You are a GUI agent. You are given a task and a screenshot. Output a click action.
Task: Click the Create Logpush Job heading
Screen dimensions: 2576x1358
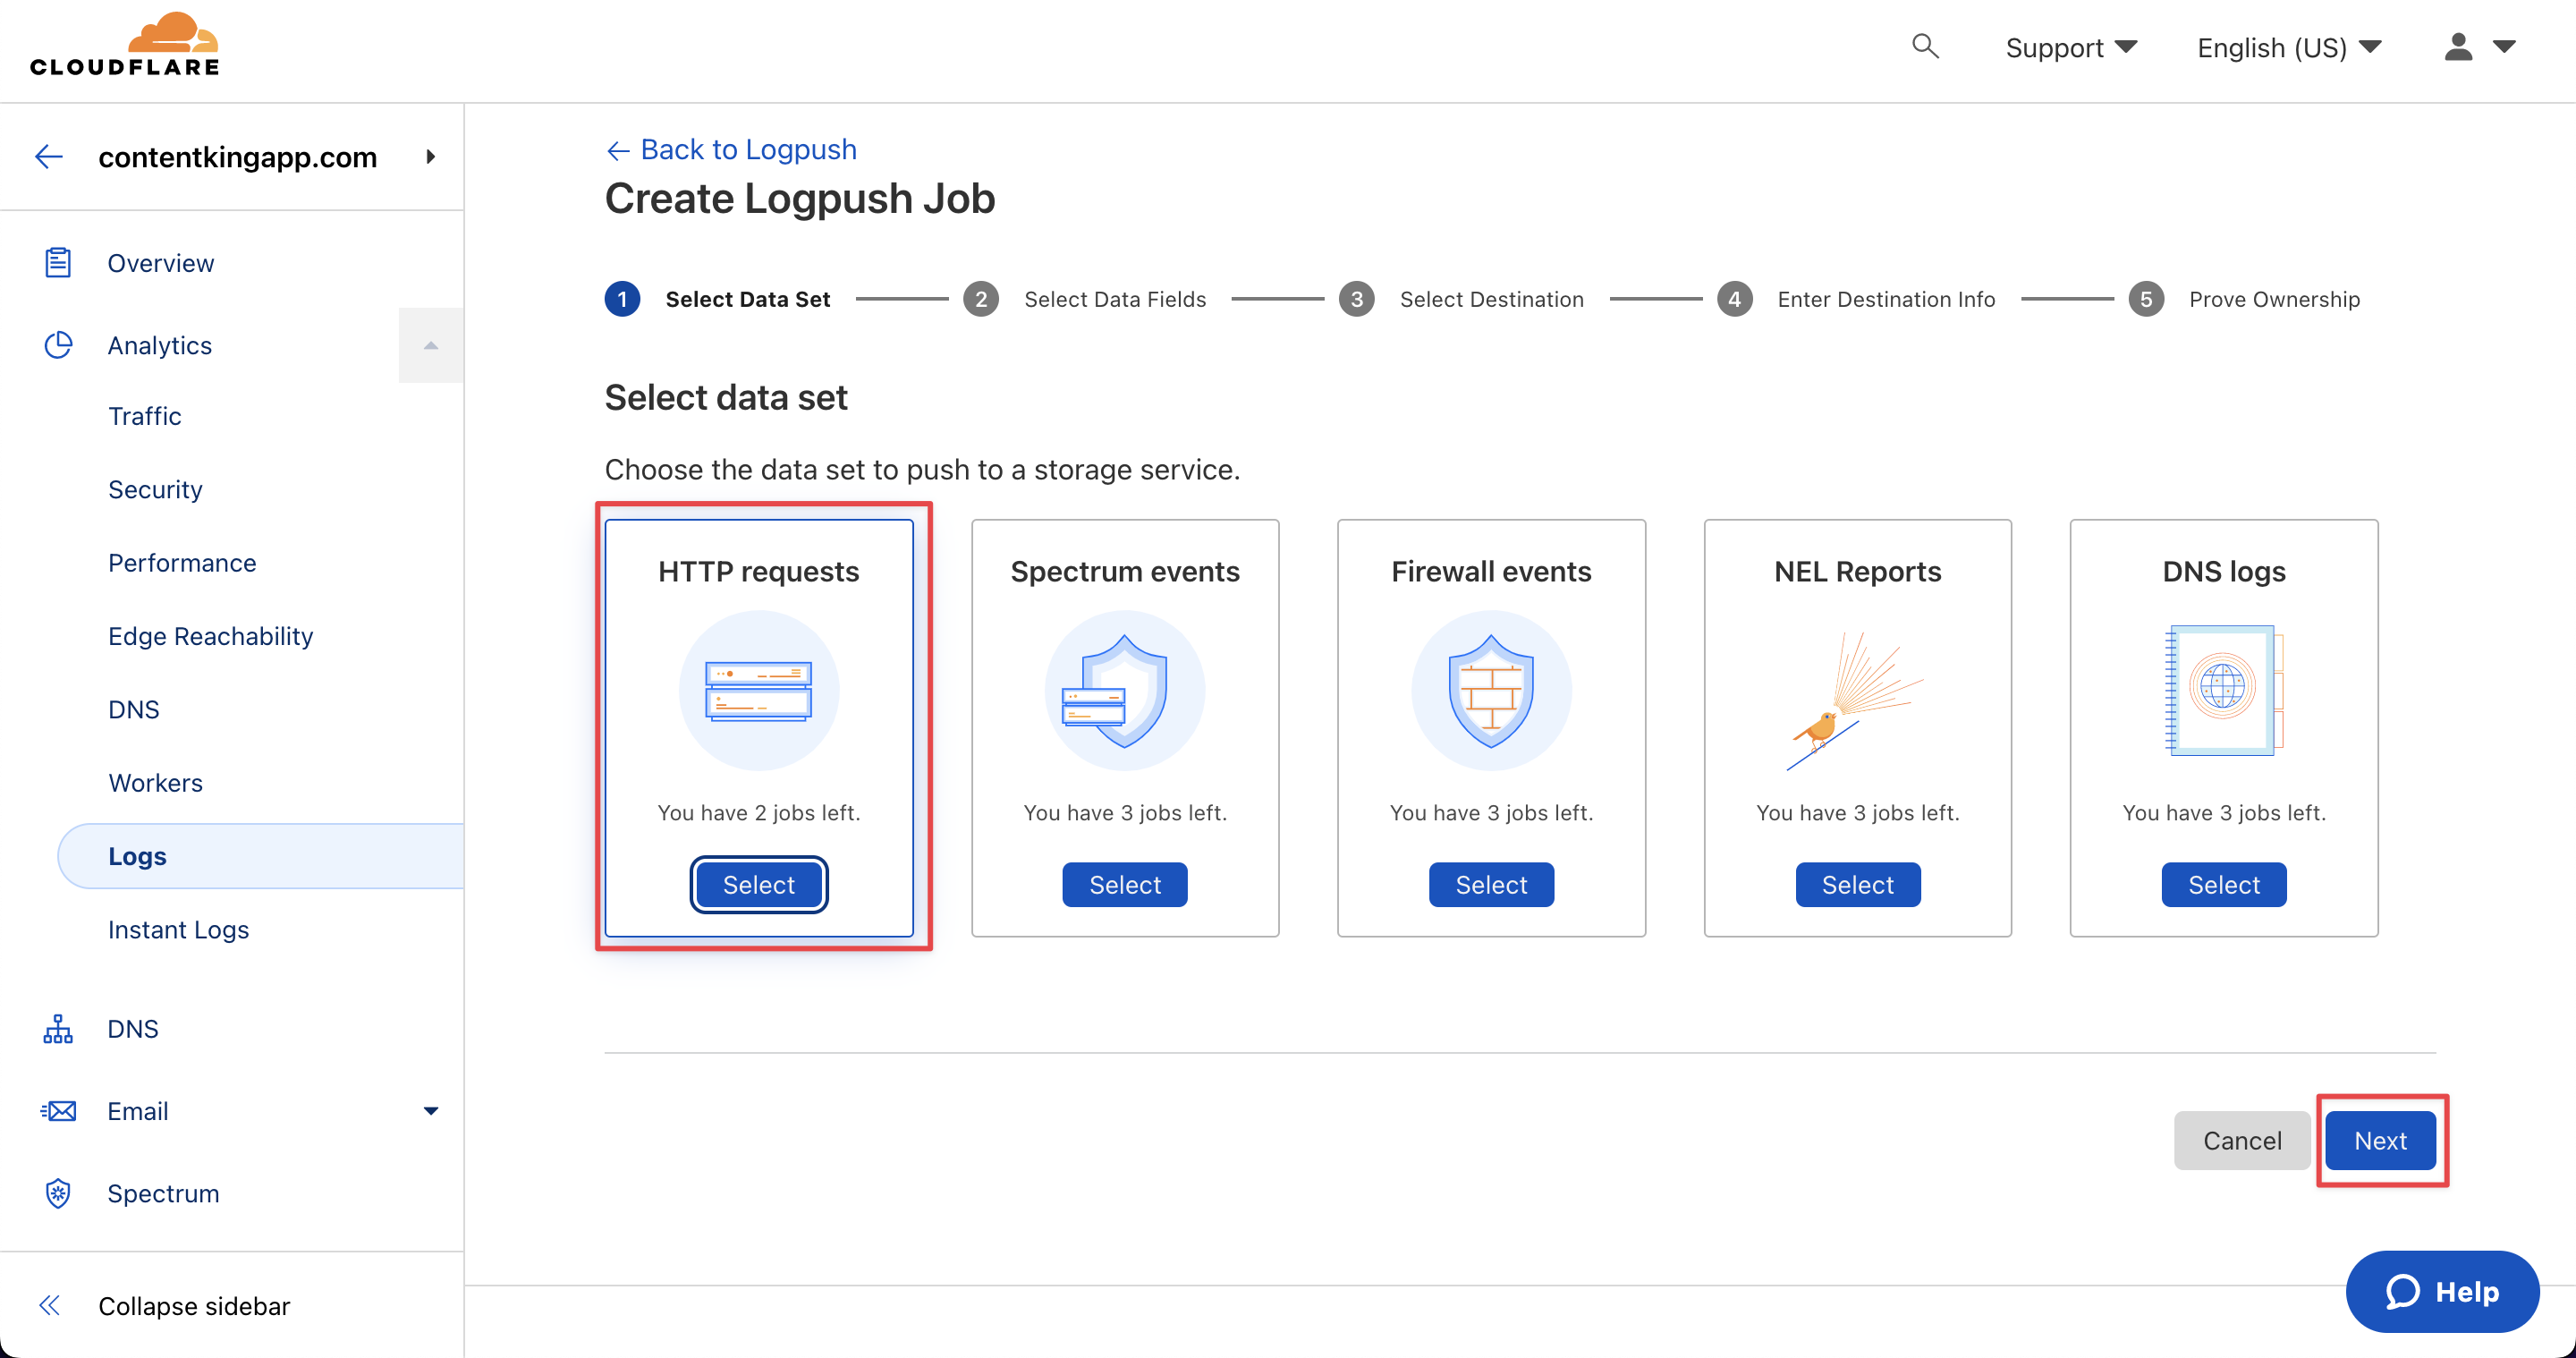(x=800, y=198)
